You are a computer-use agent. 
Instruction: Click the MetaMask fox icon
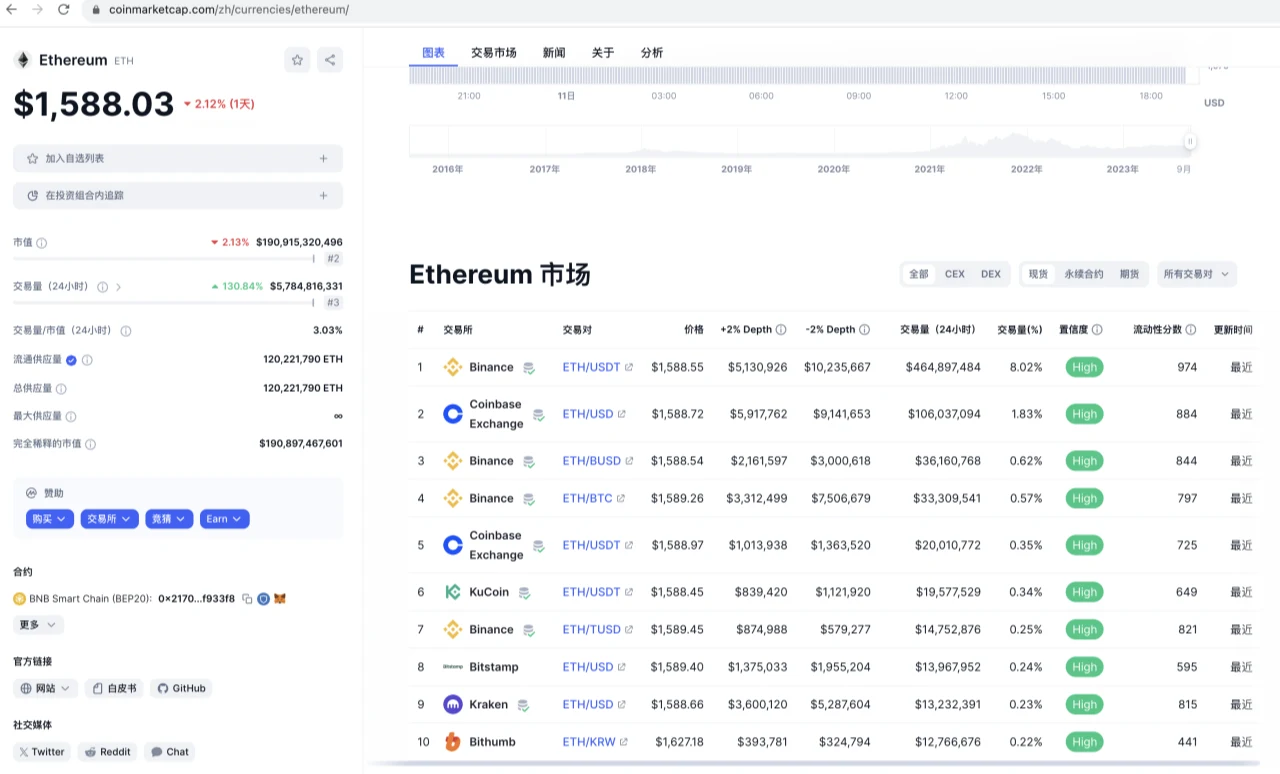click(280, 599)
